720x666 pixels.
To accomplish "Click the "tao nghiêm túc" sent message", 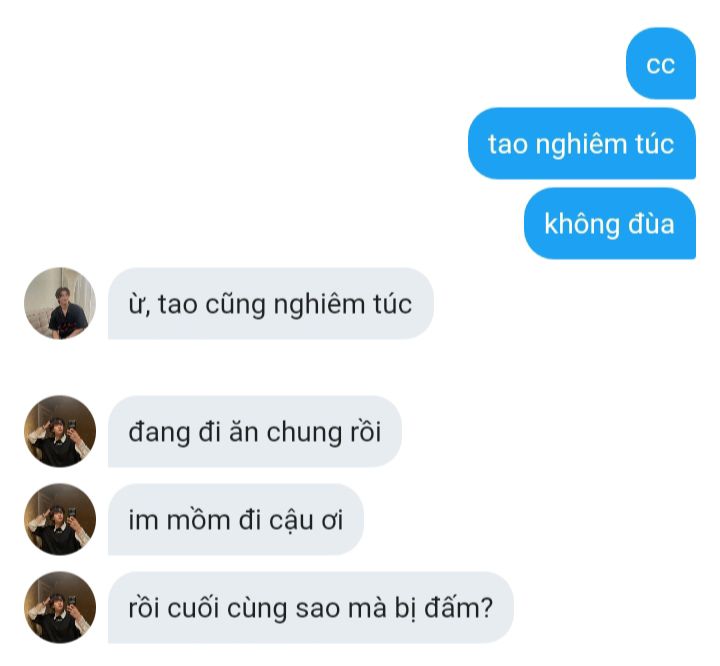I will [x=582, y=144].
